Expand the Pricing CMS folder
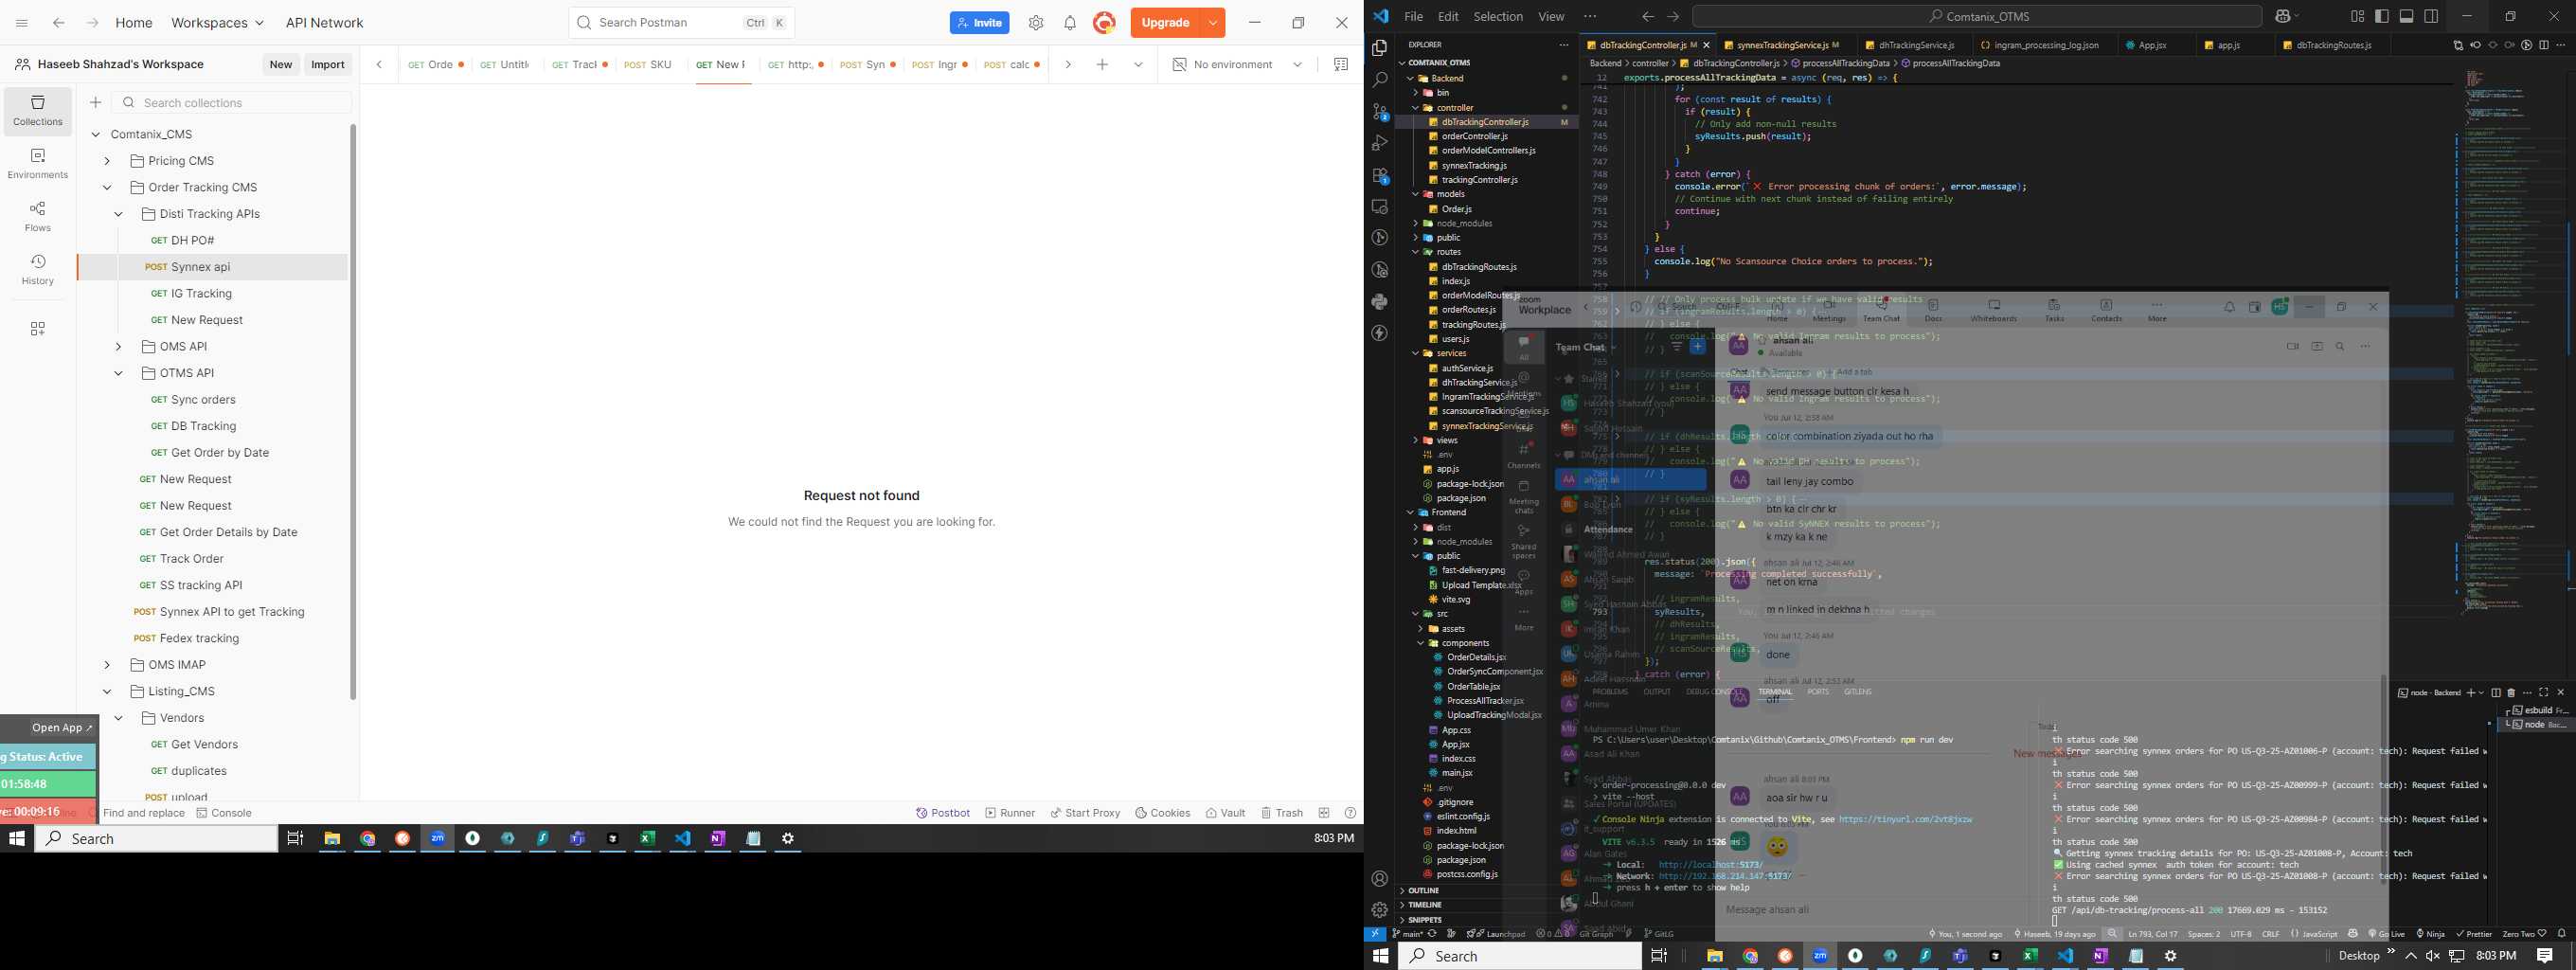2576x970 pixels. click(x=107, y=161)
